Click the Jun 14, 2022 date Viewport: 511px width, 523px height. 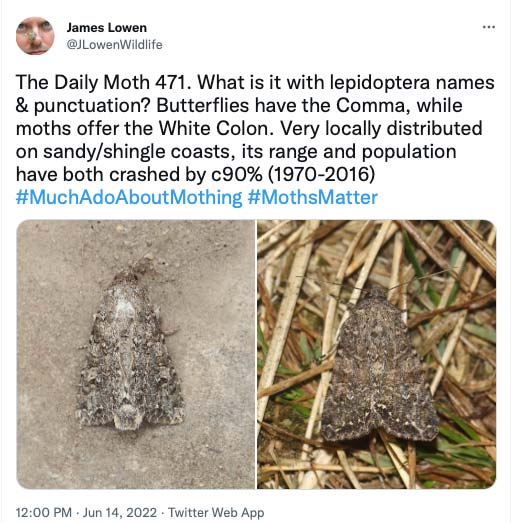(x=120, y=512)
